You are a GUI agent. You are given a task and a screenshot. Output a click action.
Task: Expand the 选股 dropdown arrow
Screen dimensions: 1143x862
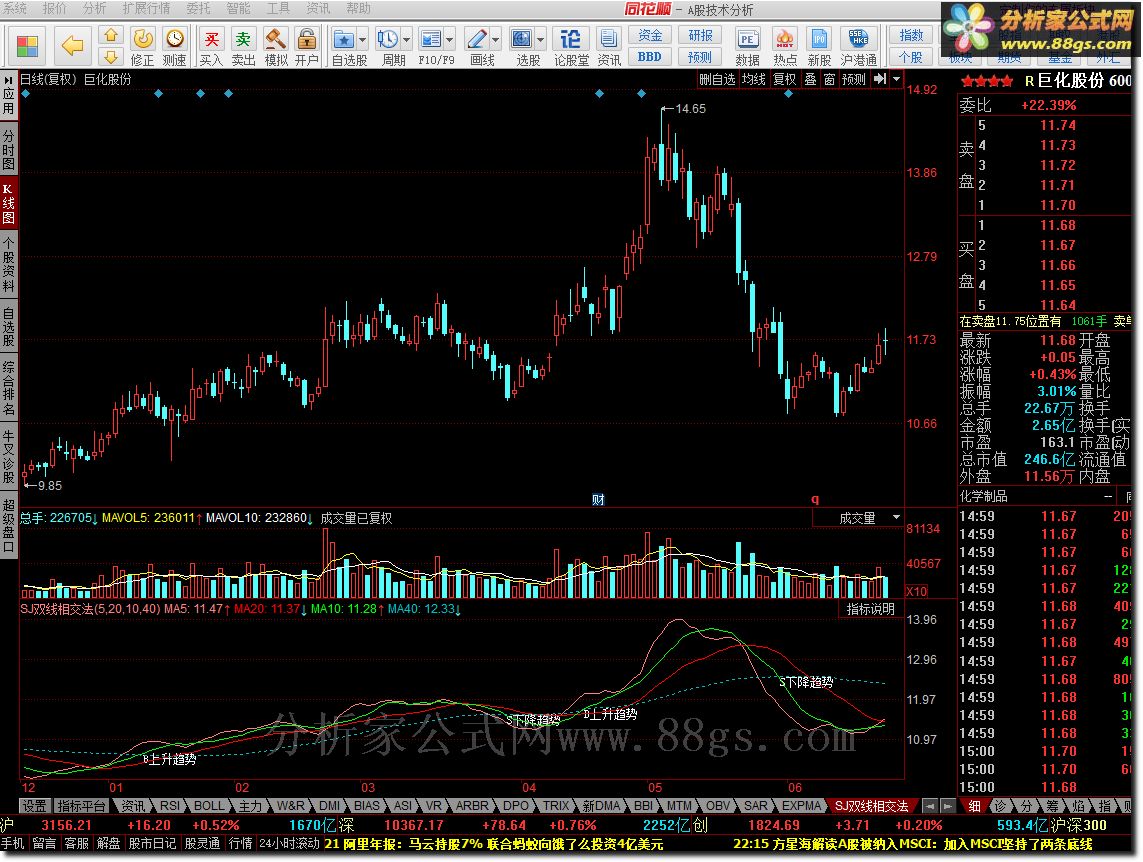(540, 39)
